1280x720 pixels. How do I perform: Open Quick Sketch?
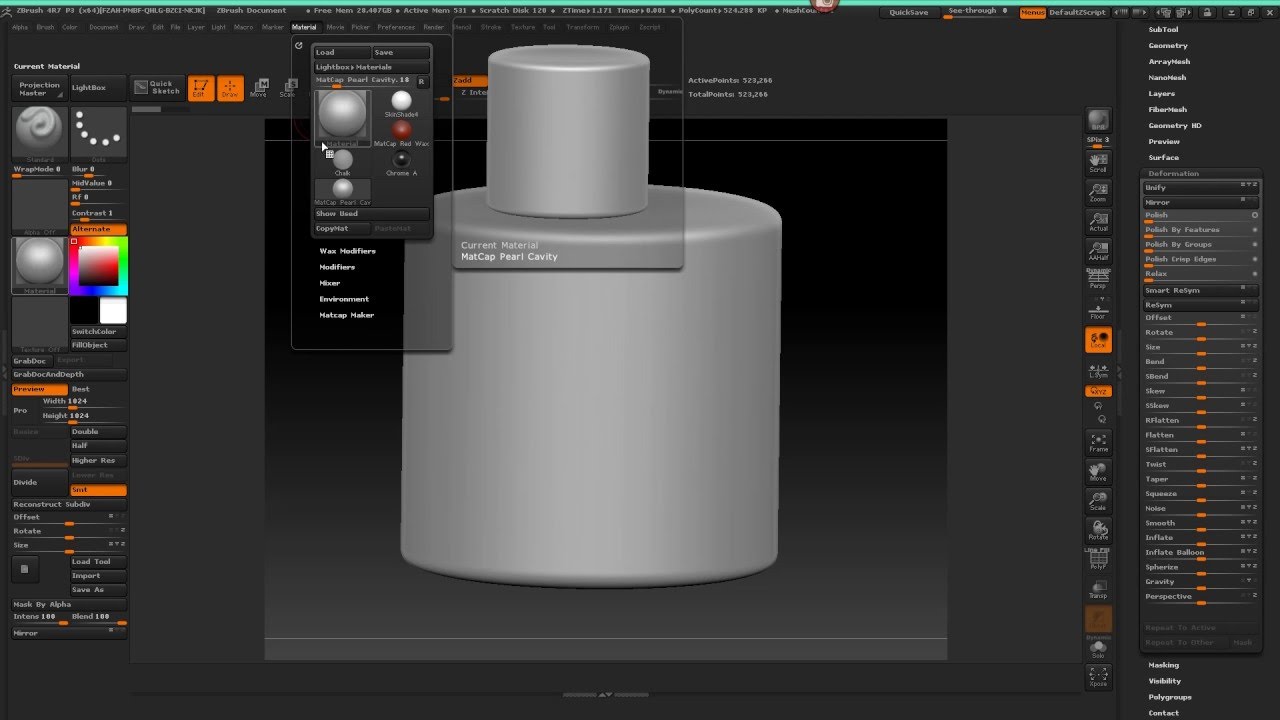(x=158, y=88)
